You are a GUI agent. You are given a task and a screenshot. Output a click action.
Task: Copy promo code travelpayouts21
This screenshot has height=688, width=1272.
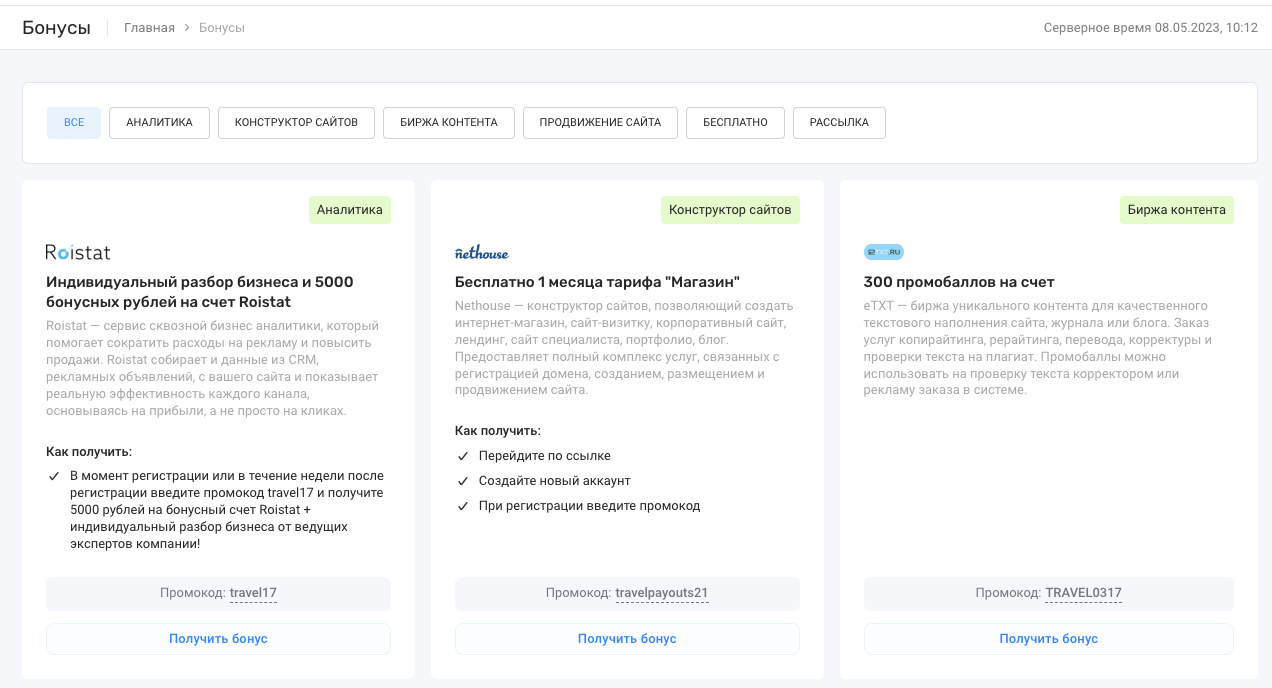[x=662, y=593]
